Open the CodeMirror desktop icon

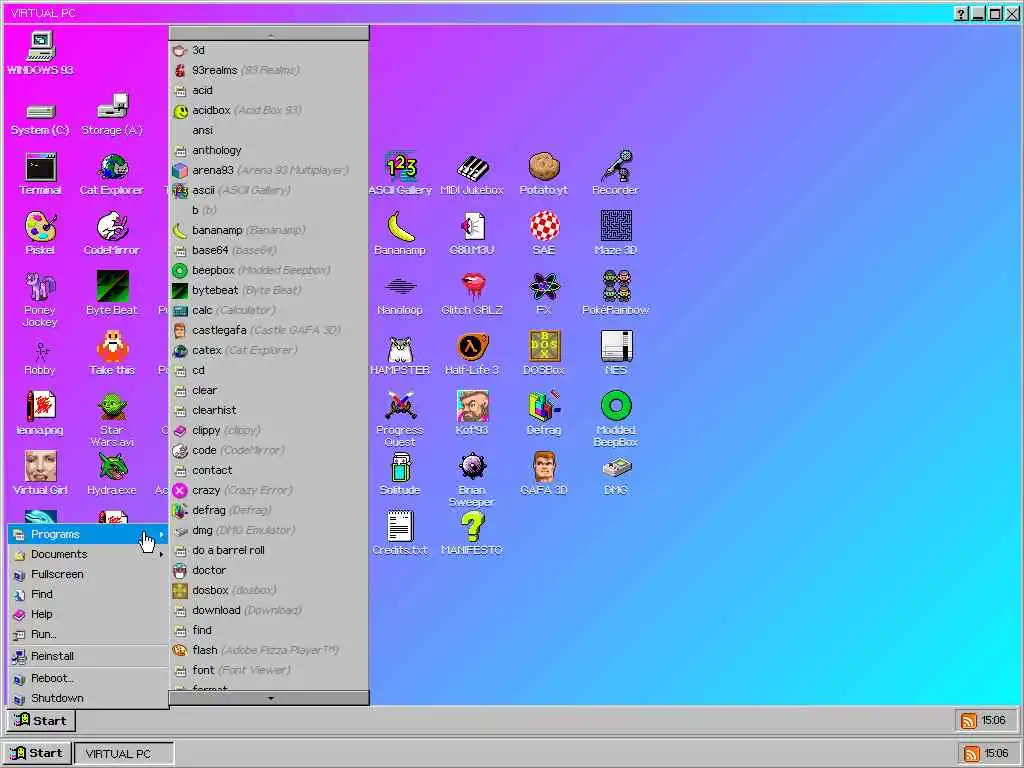(112, 234)
